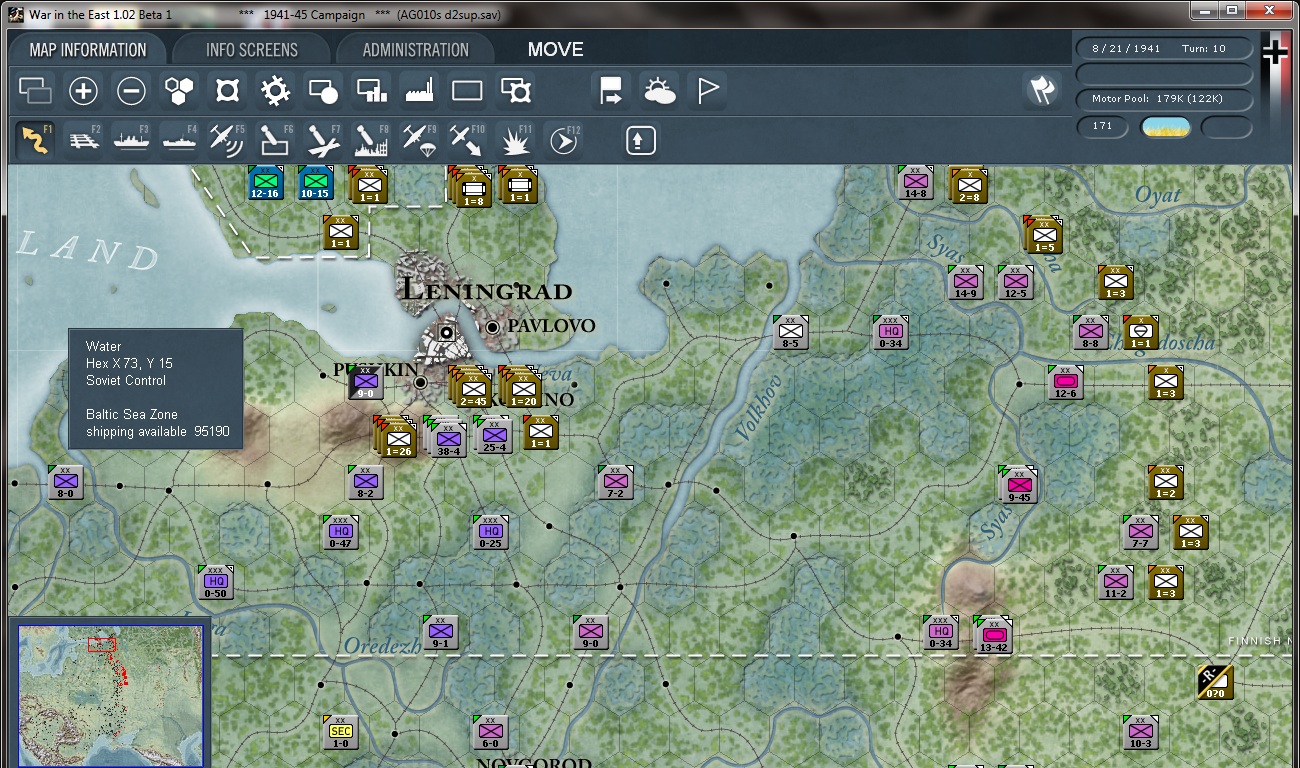The width and height of the screenshot is (1300, 768).
Task: Select the pink unit labeled 9-45
Action: point(1018,484)
